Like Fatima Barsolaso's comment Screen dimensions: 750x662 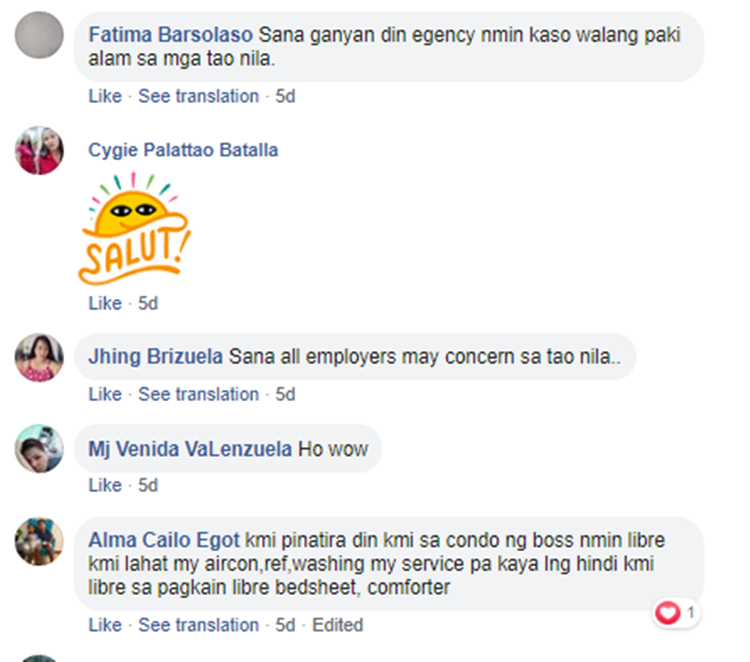tap(105, 96)
